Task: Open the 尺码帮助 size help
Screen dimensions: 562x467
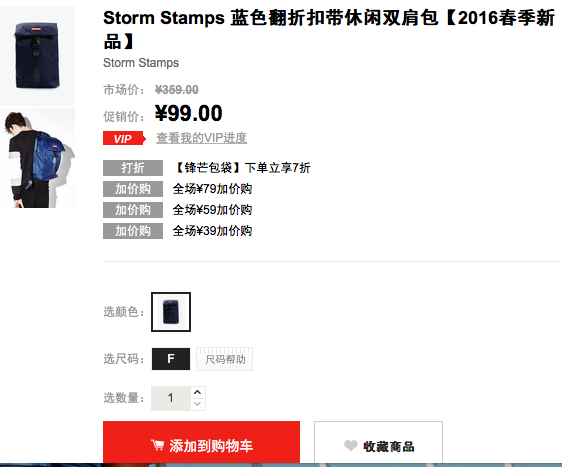Action: click(225, 359)
